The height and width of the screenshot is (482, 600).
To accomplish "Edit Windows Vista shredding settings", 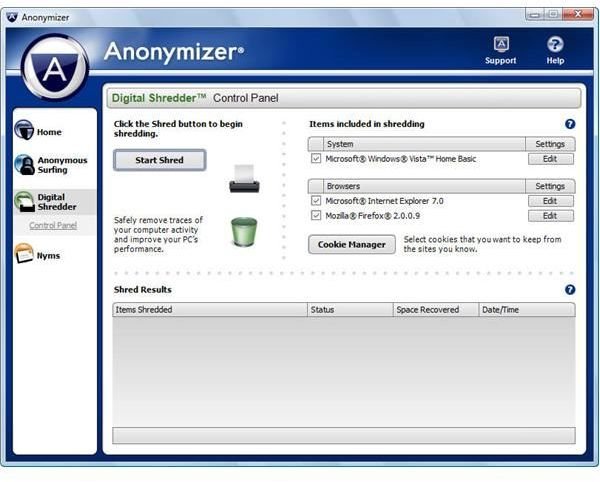I will click(551, 159).
